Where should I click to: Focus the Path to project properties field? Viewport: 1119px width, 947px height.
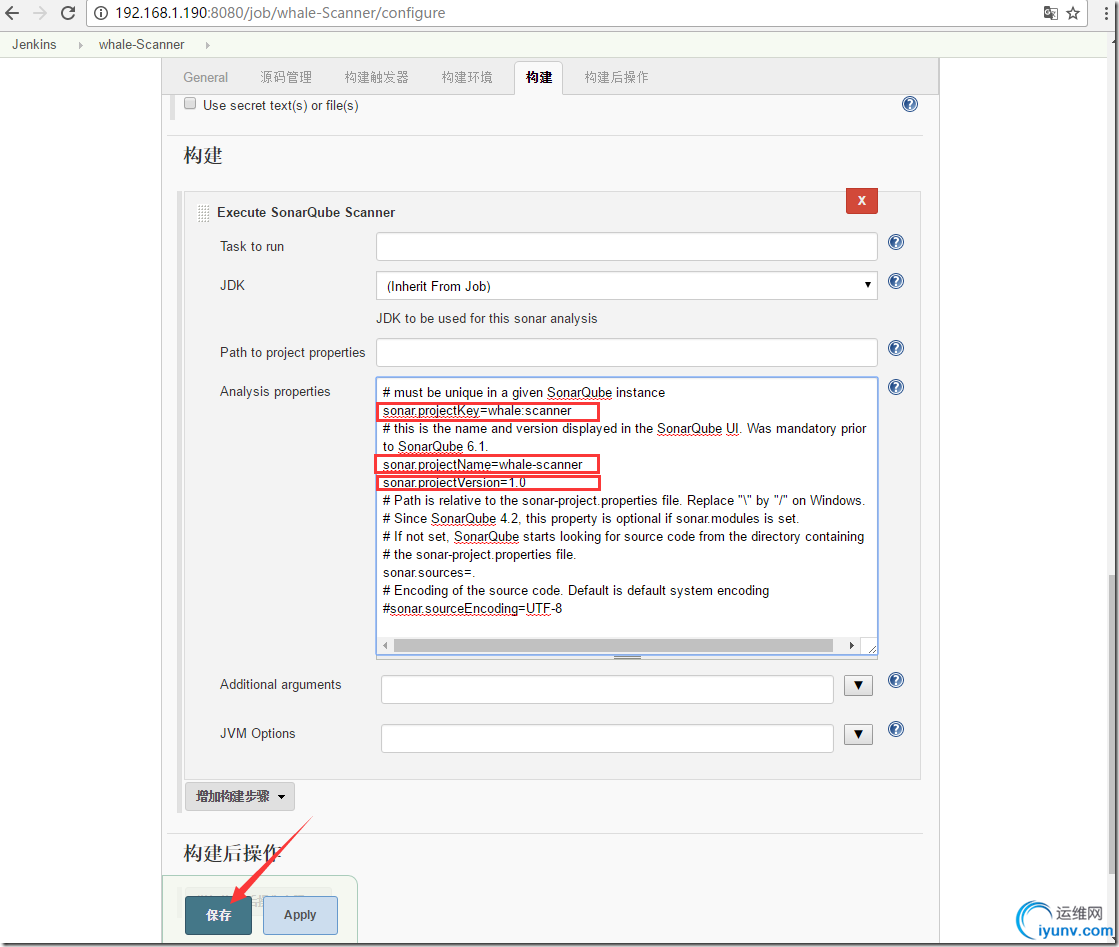click(x=627, y=353)
